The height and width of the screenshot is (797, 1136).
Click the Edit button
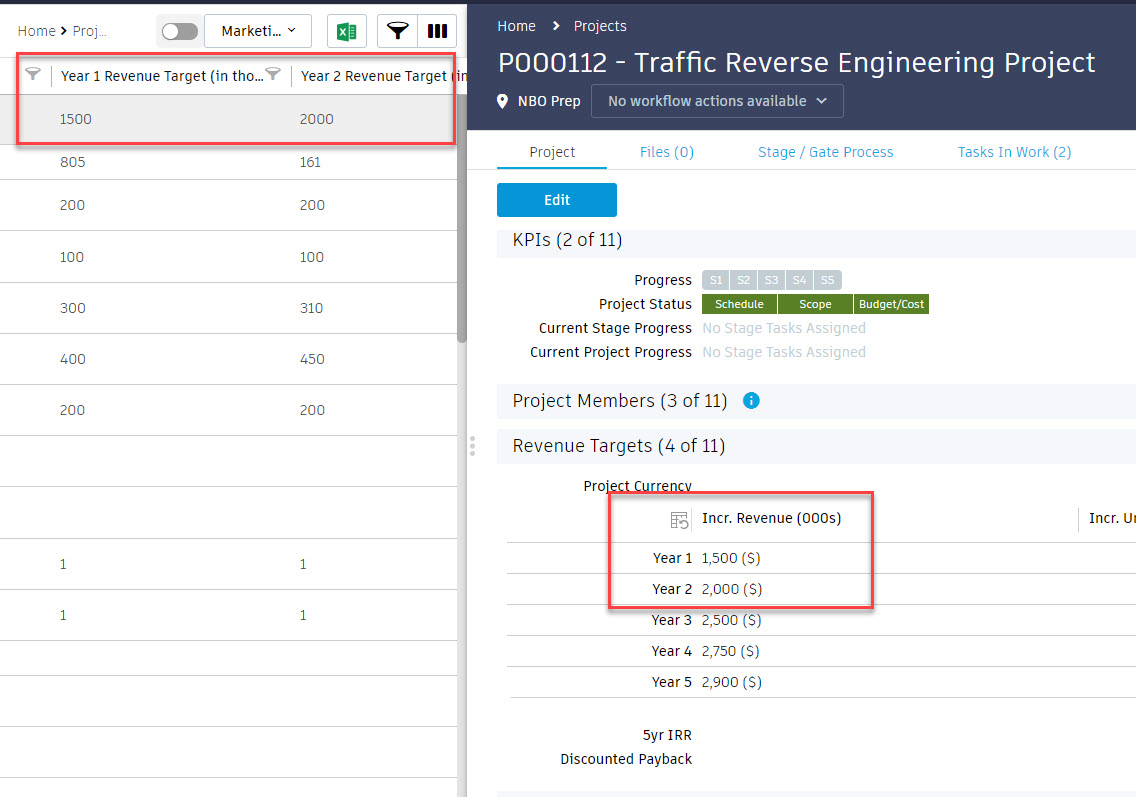(556, 200)
